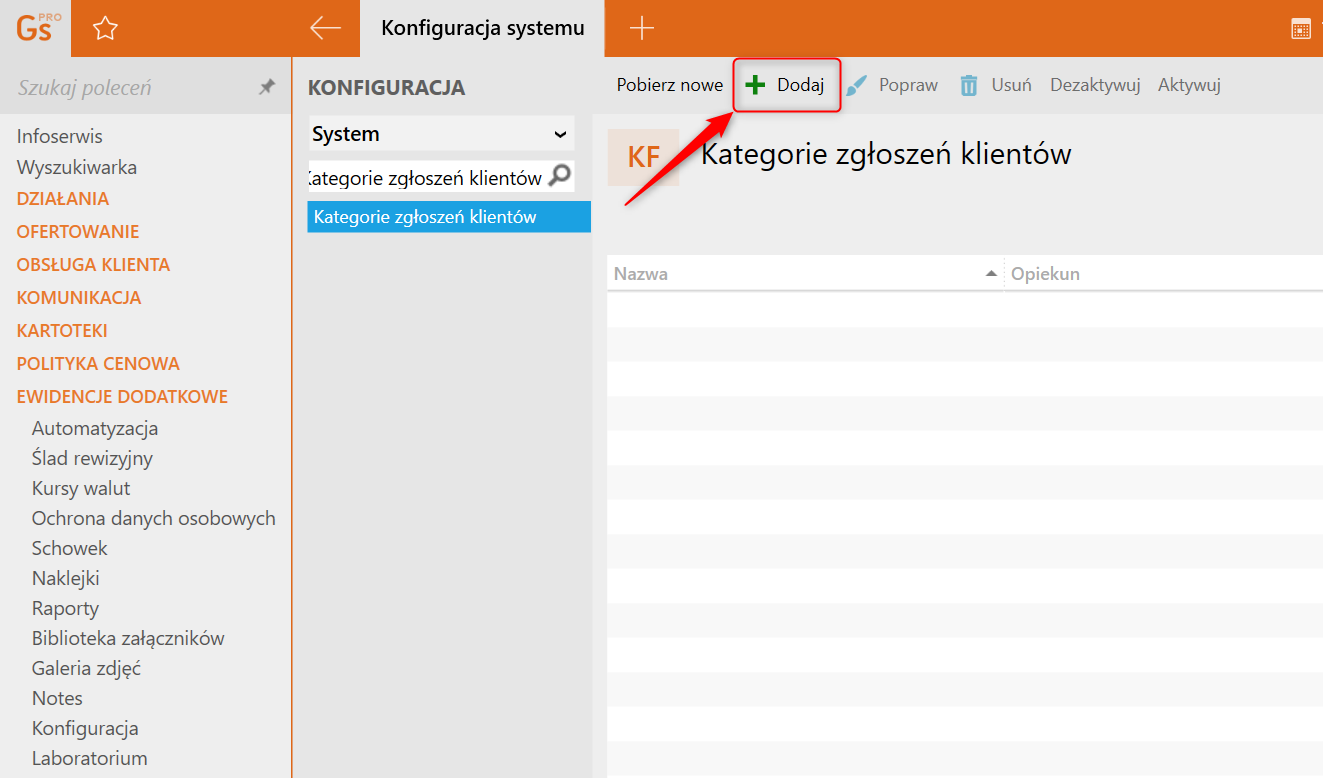Open Galeria zdjęć in the sidebar
Screen dimensions: 1323x778
(x=86, y=668)
